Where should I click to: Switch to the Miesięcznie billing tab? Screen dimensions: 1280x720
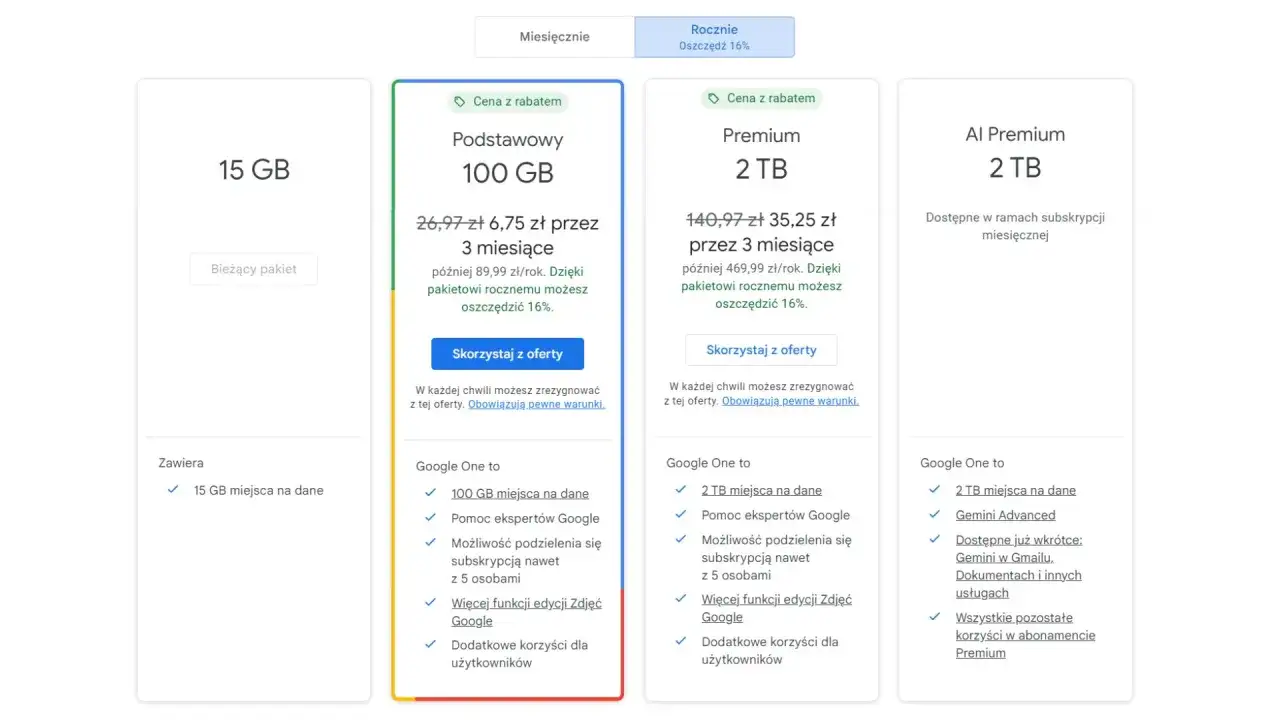[553, 36]
